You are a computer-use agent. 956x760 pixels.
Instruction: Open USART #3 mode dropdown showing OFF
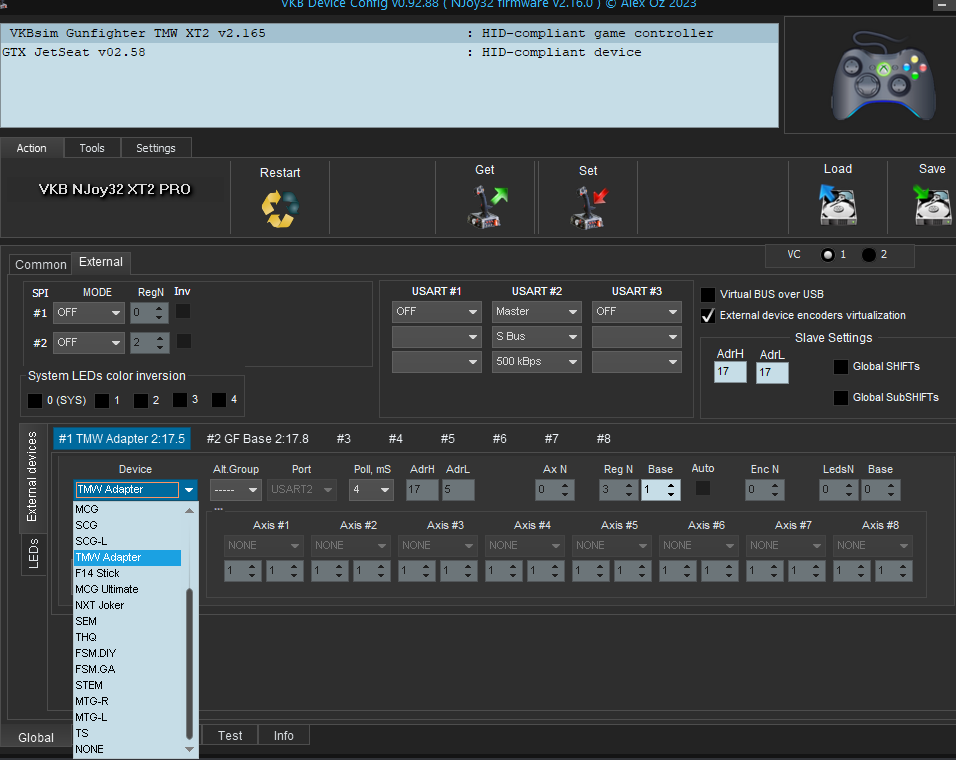(637, 311)
